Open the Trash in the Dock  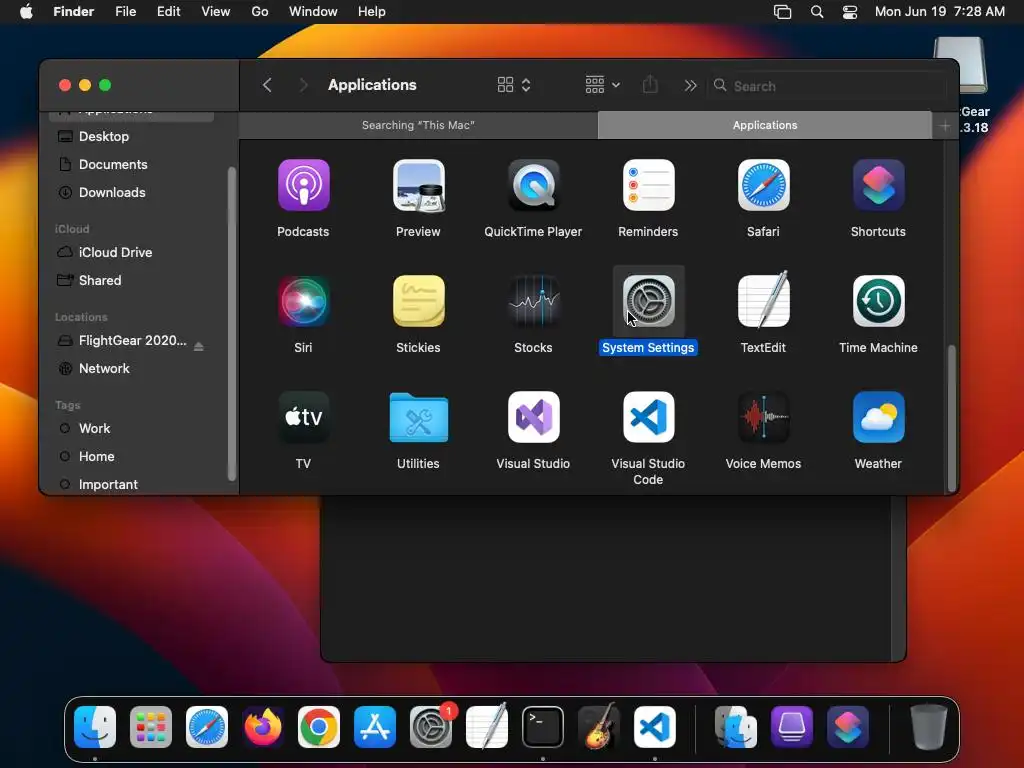coord(929,727)
